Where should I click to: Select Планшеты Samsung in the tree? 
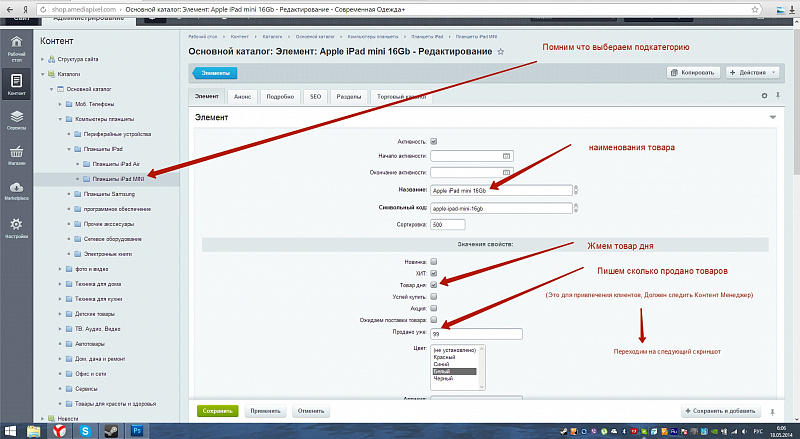pyautogui.click(x=109, y=194)
